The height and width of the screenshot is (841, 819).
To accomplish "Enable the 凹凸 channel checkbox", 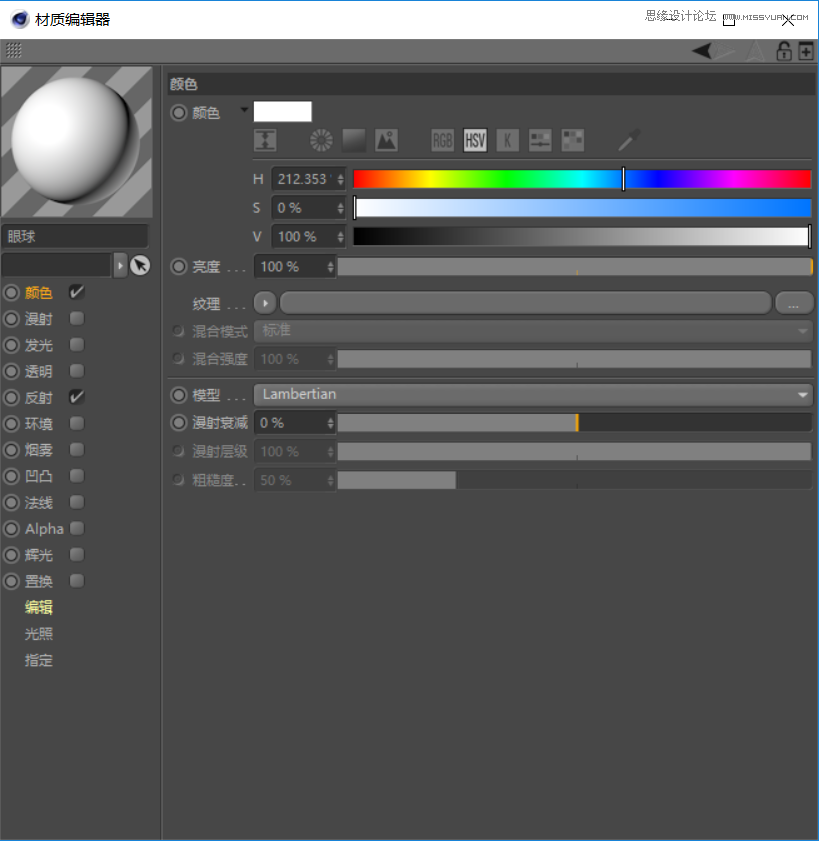I will (x=76, y=475).
